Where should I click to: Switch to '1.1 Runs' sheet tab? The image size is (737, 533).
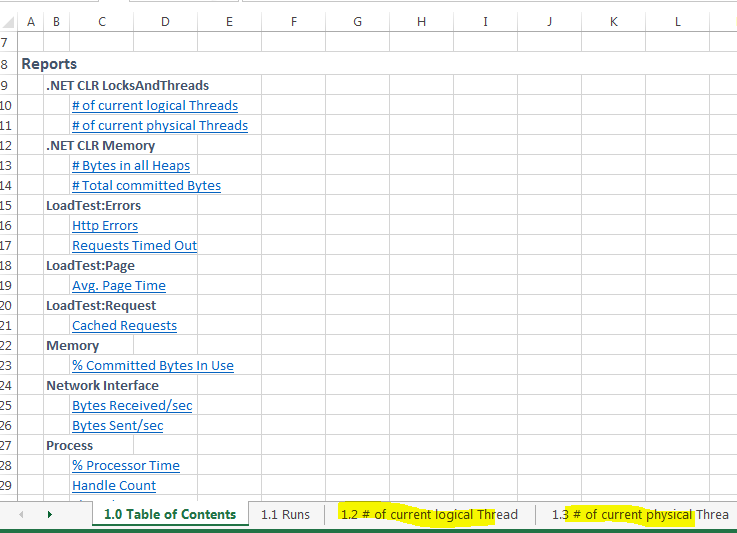click(x=285, y=515)
